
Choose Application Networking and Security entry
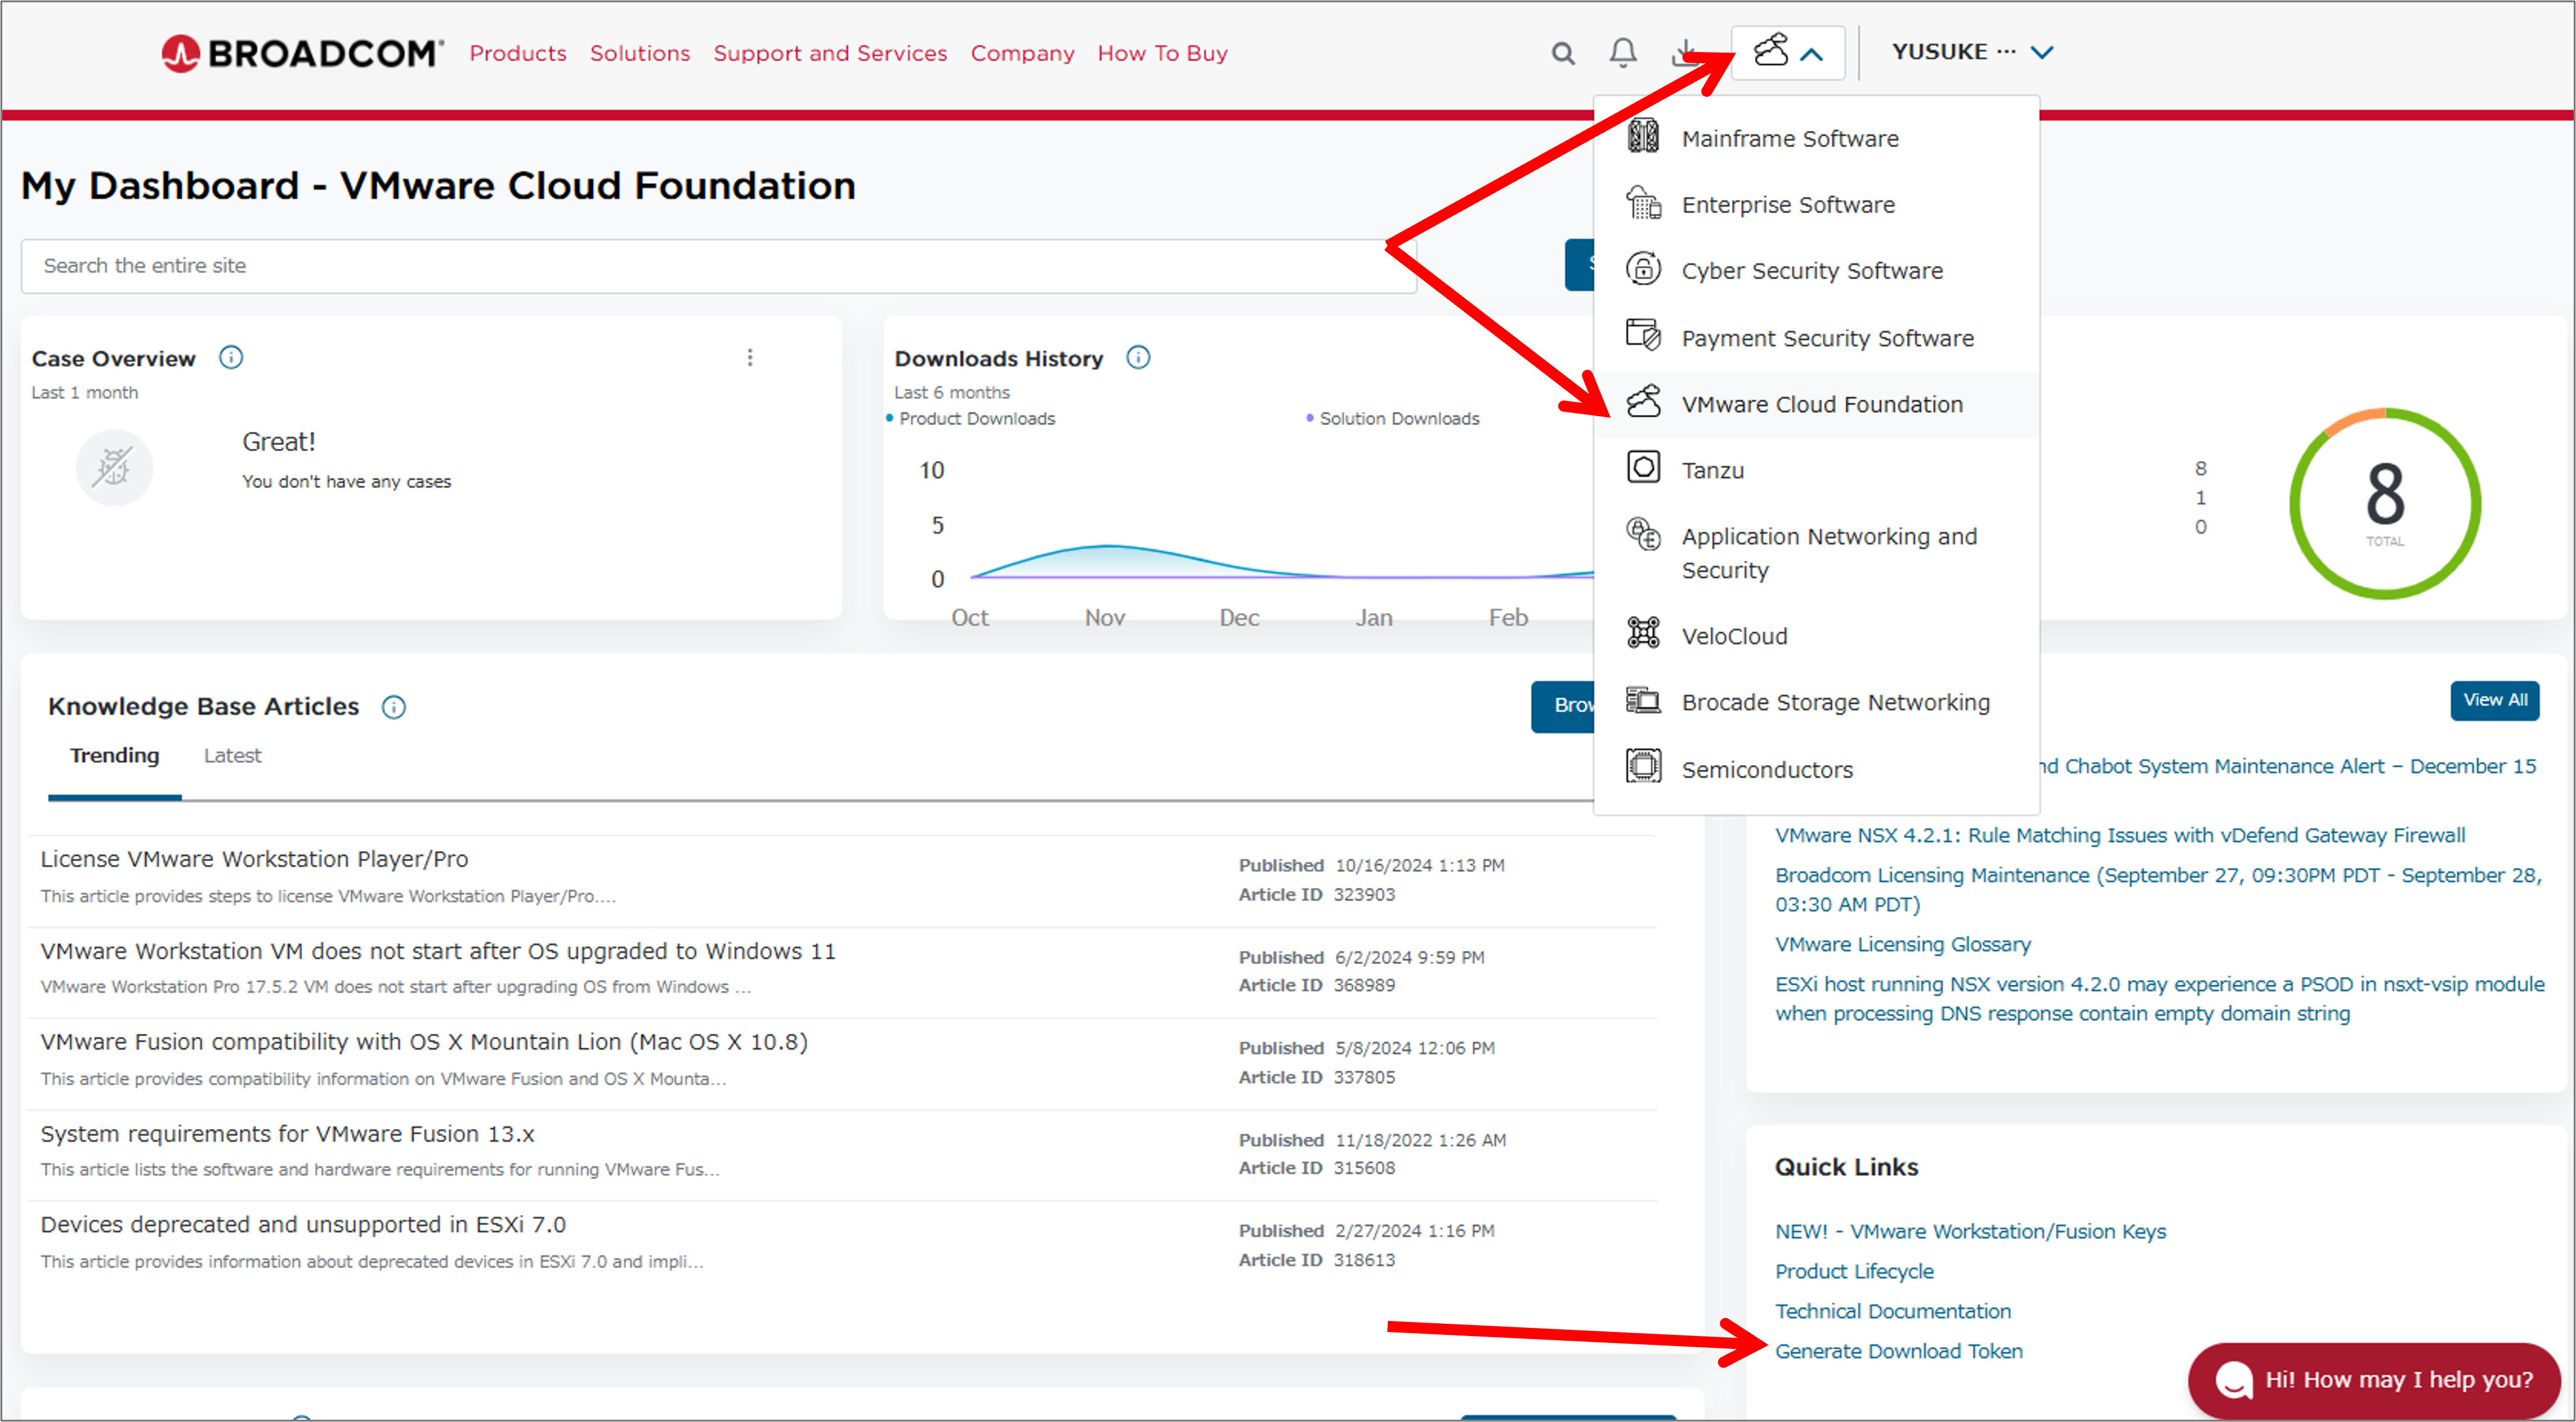[1816, 553]
